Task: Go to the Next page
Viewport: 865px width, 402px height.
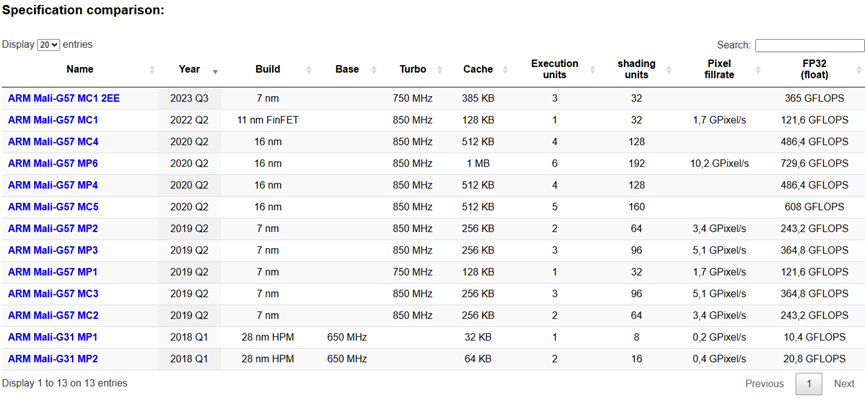Action: [844, 384]
